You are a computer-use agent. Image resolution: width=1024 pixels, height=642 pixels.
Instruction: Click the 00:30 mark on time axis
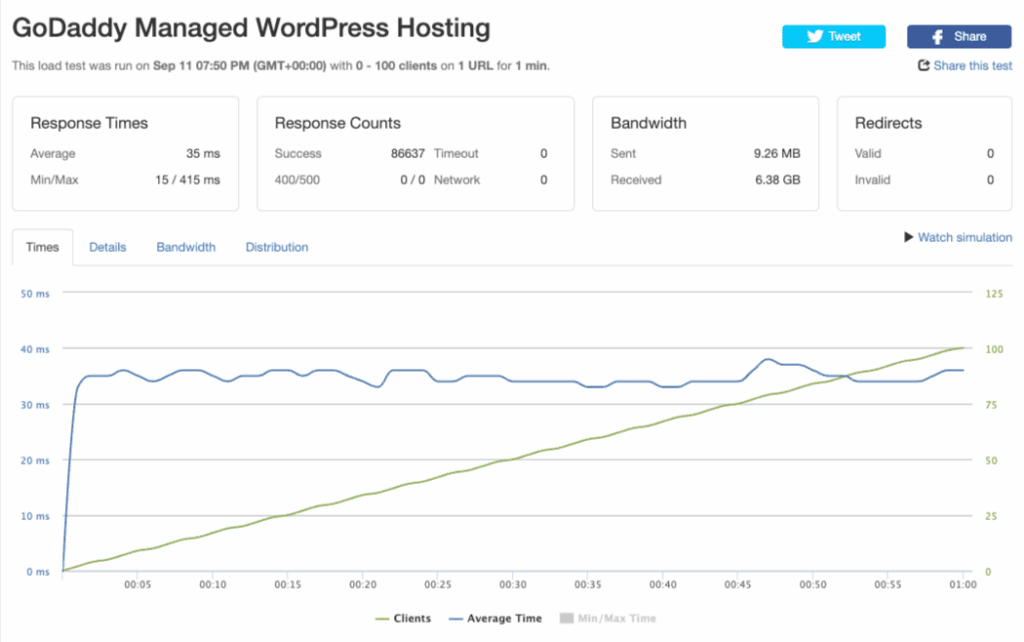pyautogui.click(x=513, y=585)
